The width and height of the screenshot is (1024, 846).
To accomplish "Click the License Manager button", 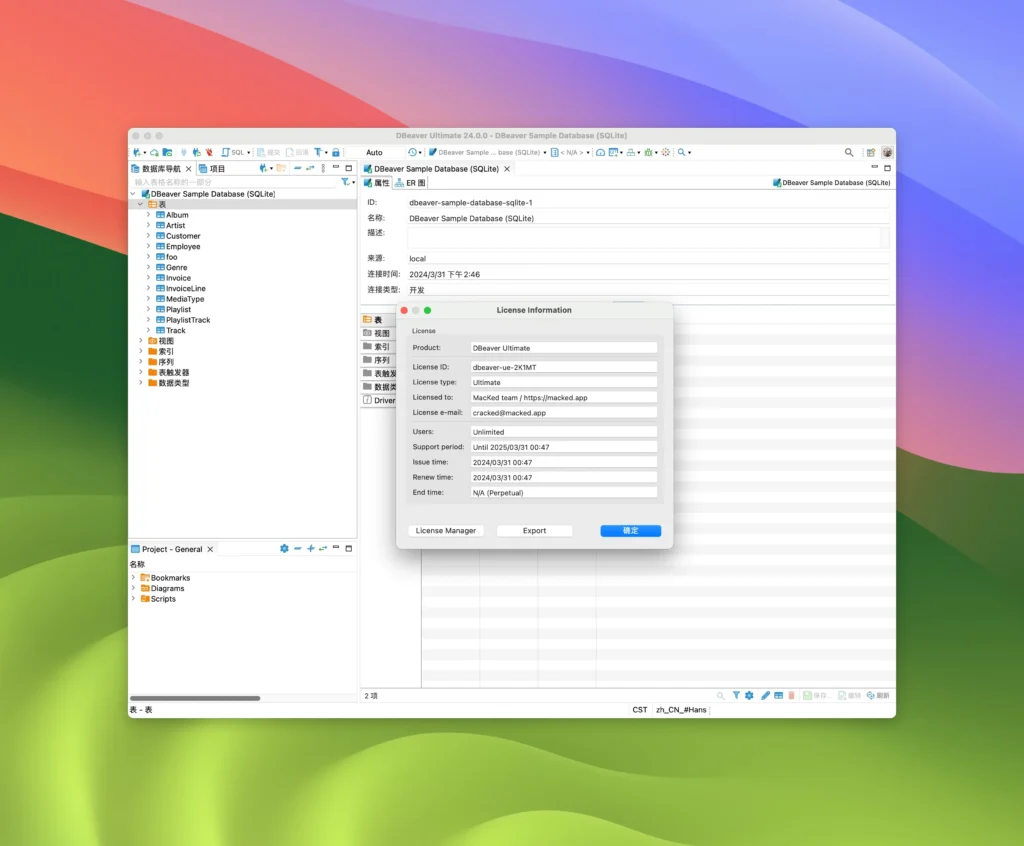I will click(x=446, y=531).
